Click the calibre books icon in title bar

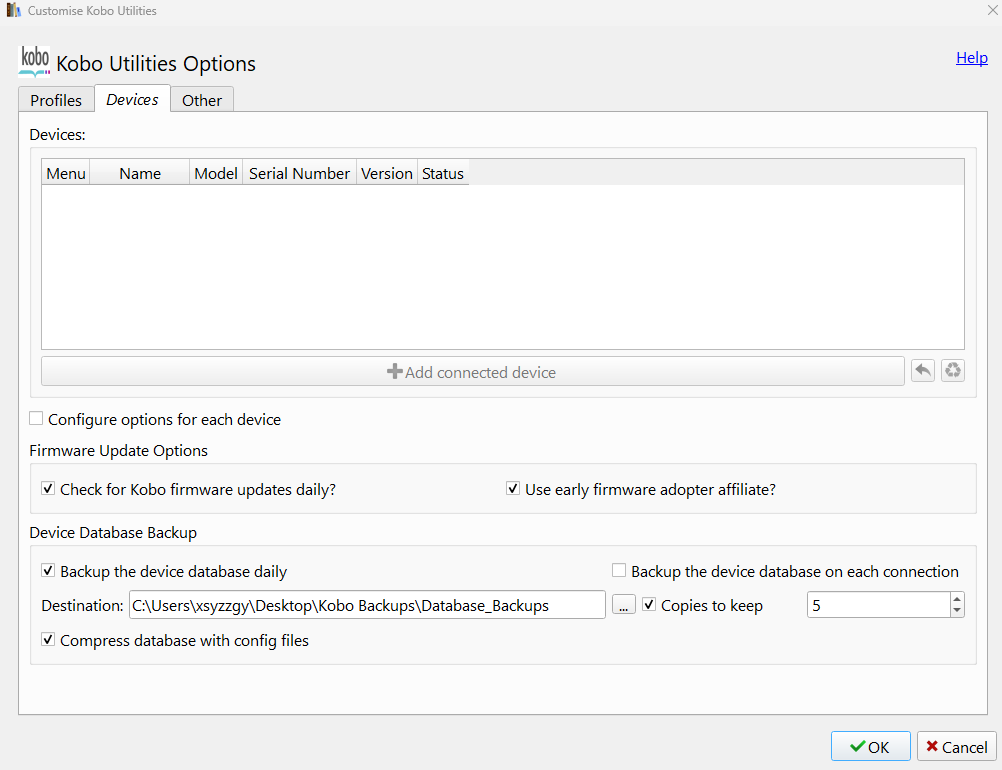[13, 10]
